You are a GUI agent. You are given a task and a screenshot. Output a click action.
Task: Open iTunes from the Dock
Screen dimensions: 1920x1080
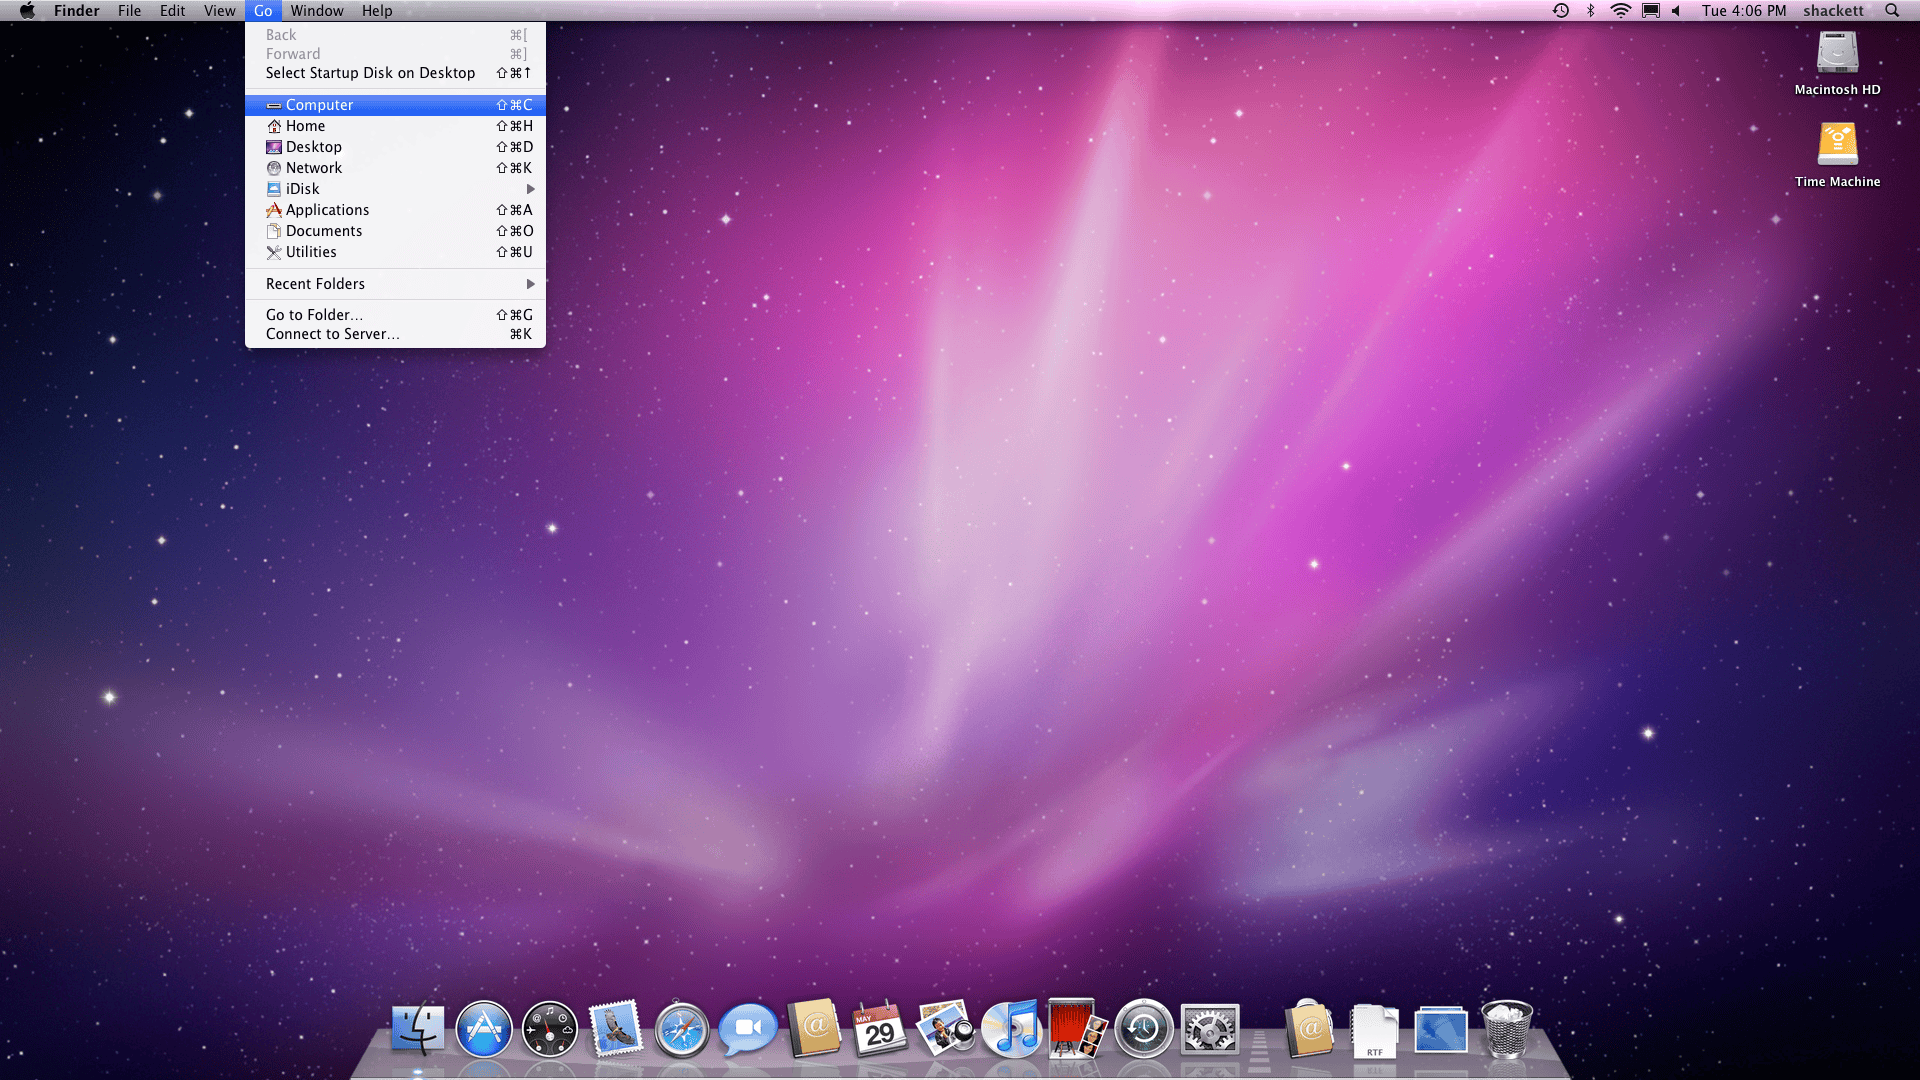[1011, 1029]
